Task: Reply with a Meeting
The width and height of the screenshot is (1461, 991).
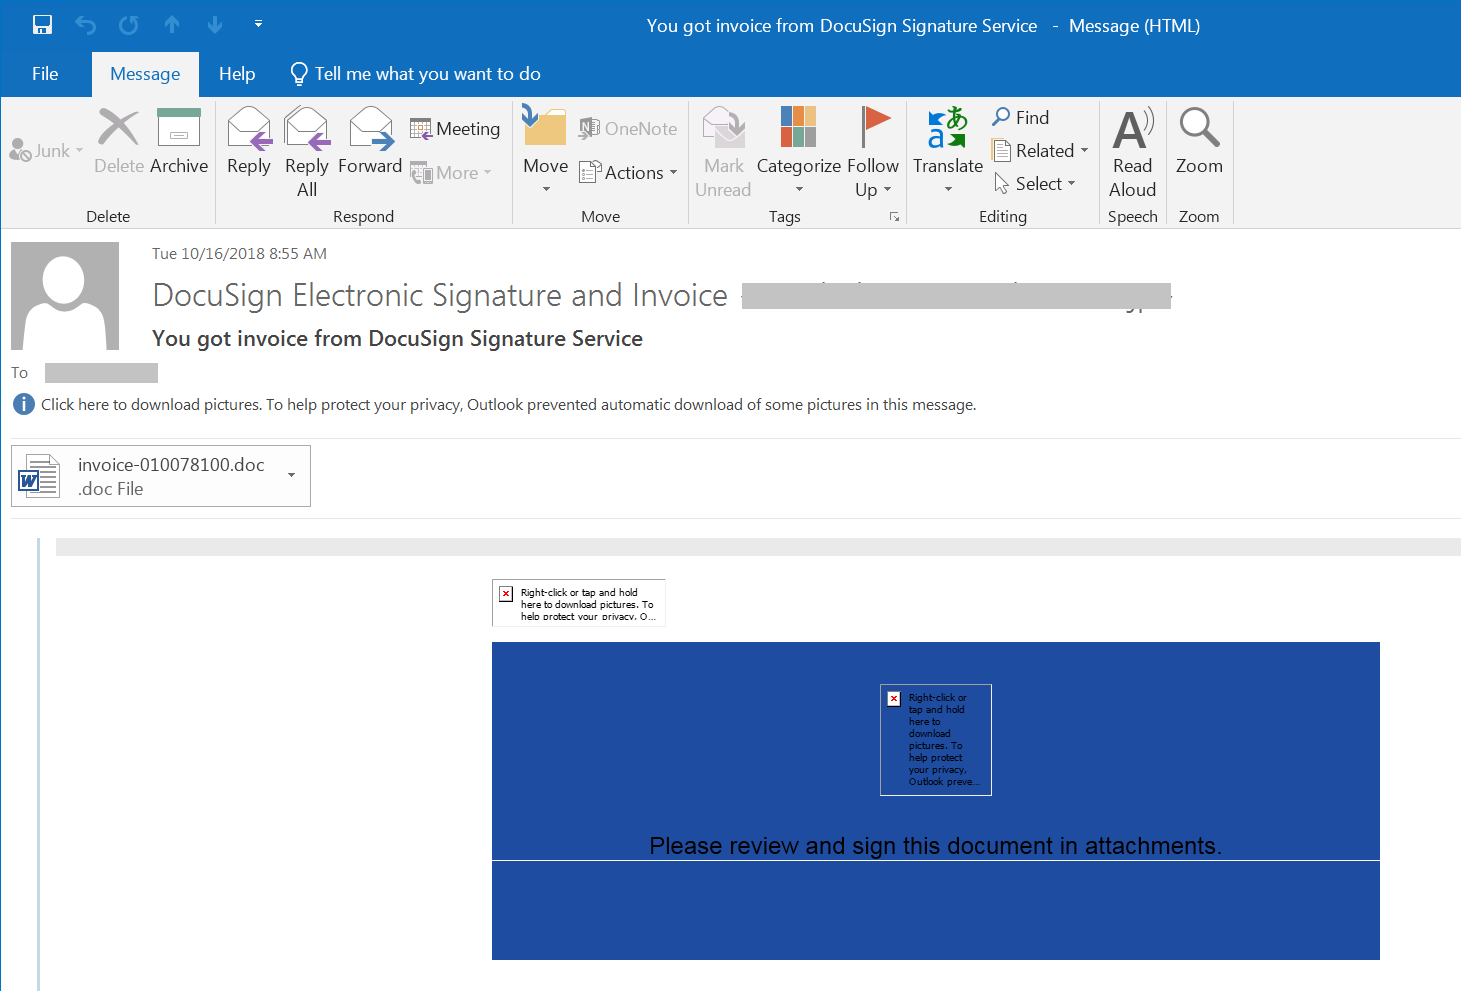Action: (x=455, y=129)
